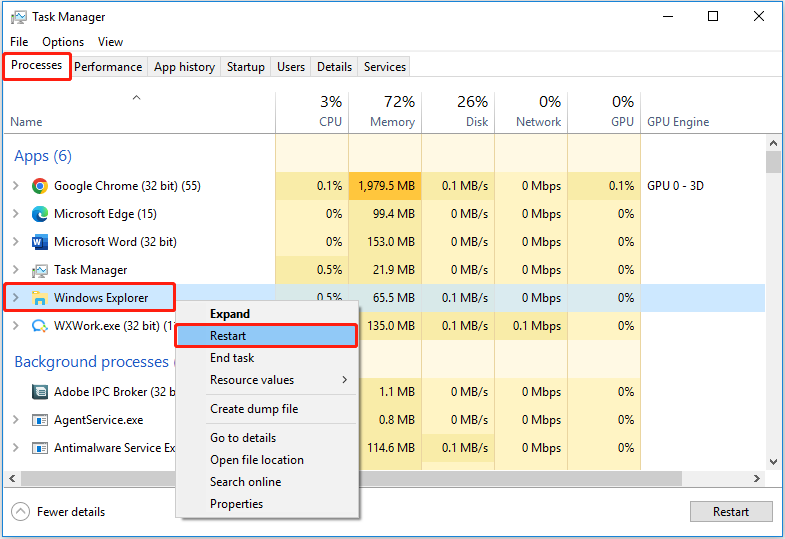This screenshot has width=785, height=539.
Task: Select Create dump file menu entry
Action: pyautogui.click(x=266, y=409)
